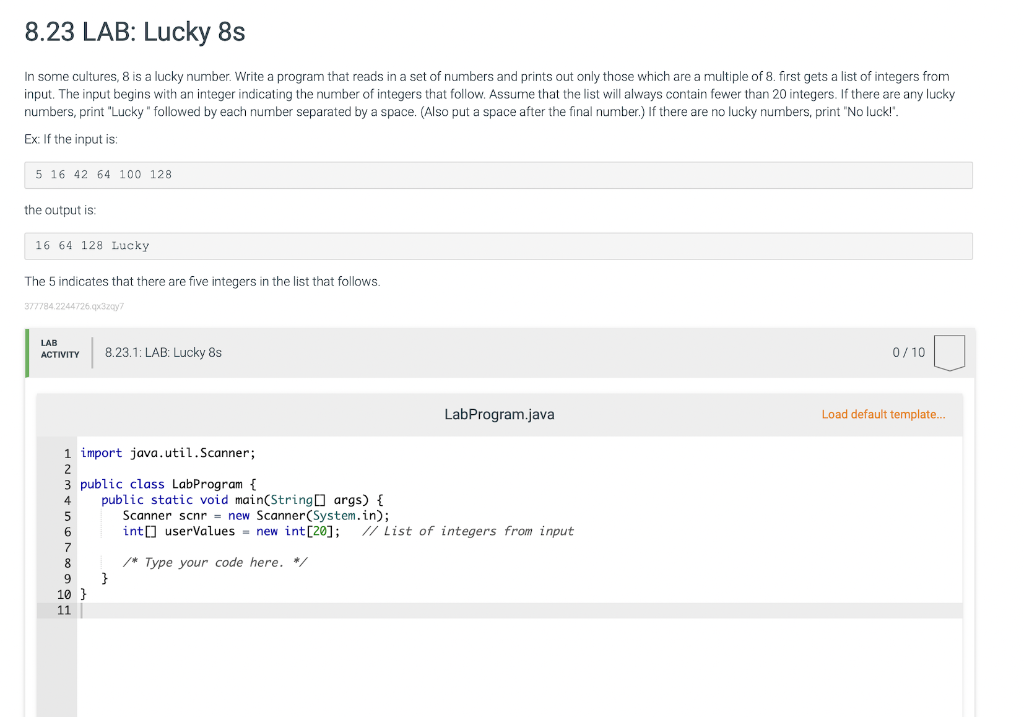Image resolution: width=1024 pixels, height=717 pixels.
Task: Click the LabProgram.java file title
Action: (x=499, y=413)
